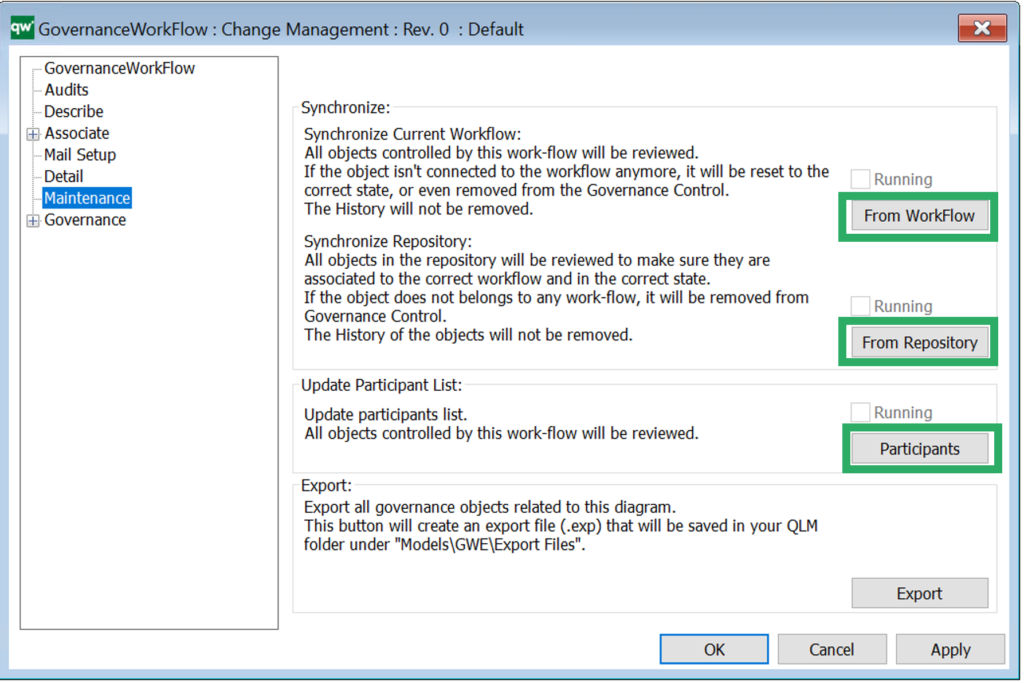Expand the Associate tree node
Screen dimensions: 1024x683
pos(33,133)
